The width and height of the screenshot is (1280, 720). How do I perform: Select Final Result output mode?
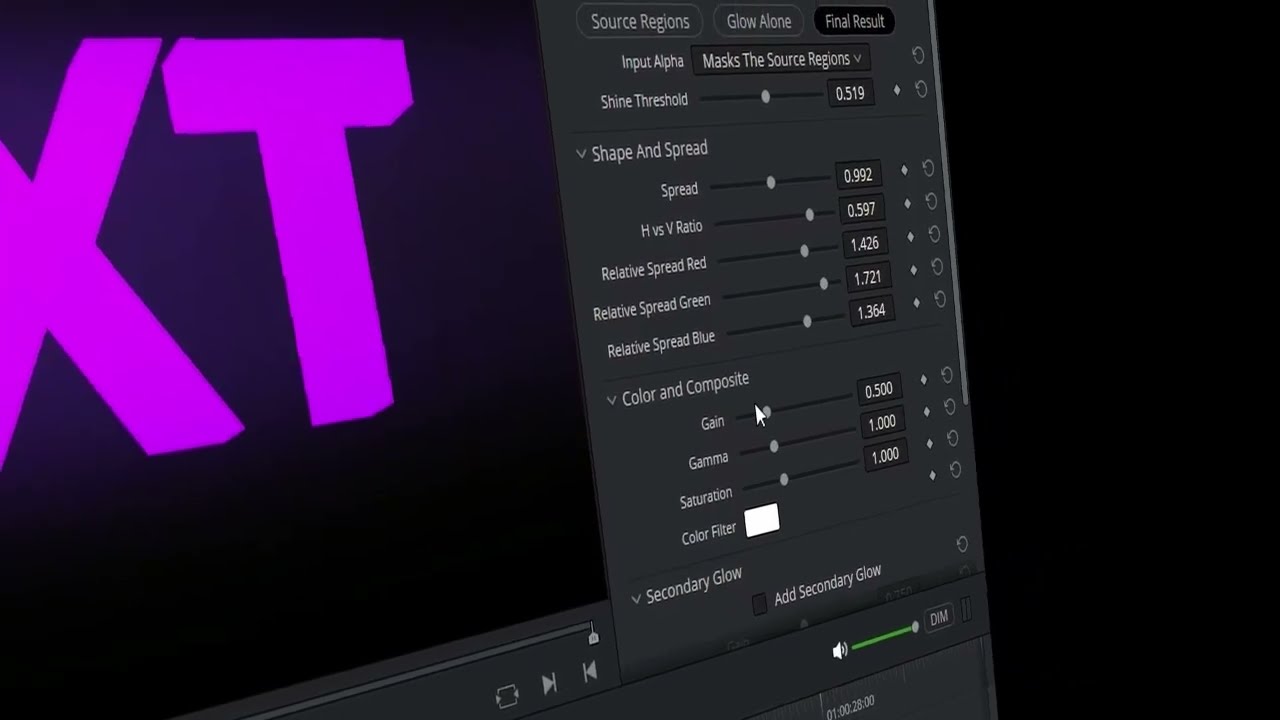tap(855, 21)
